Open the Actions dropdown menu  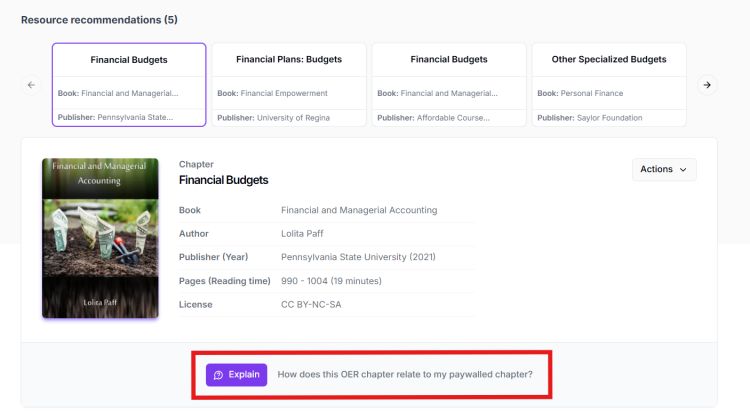pos(663,169)
